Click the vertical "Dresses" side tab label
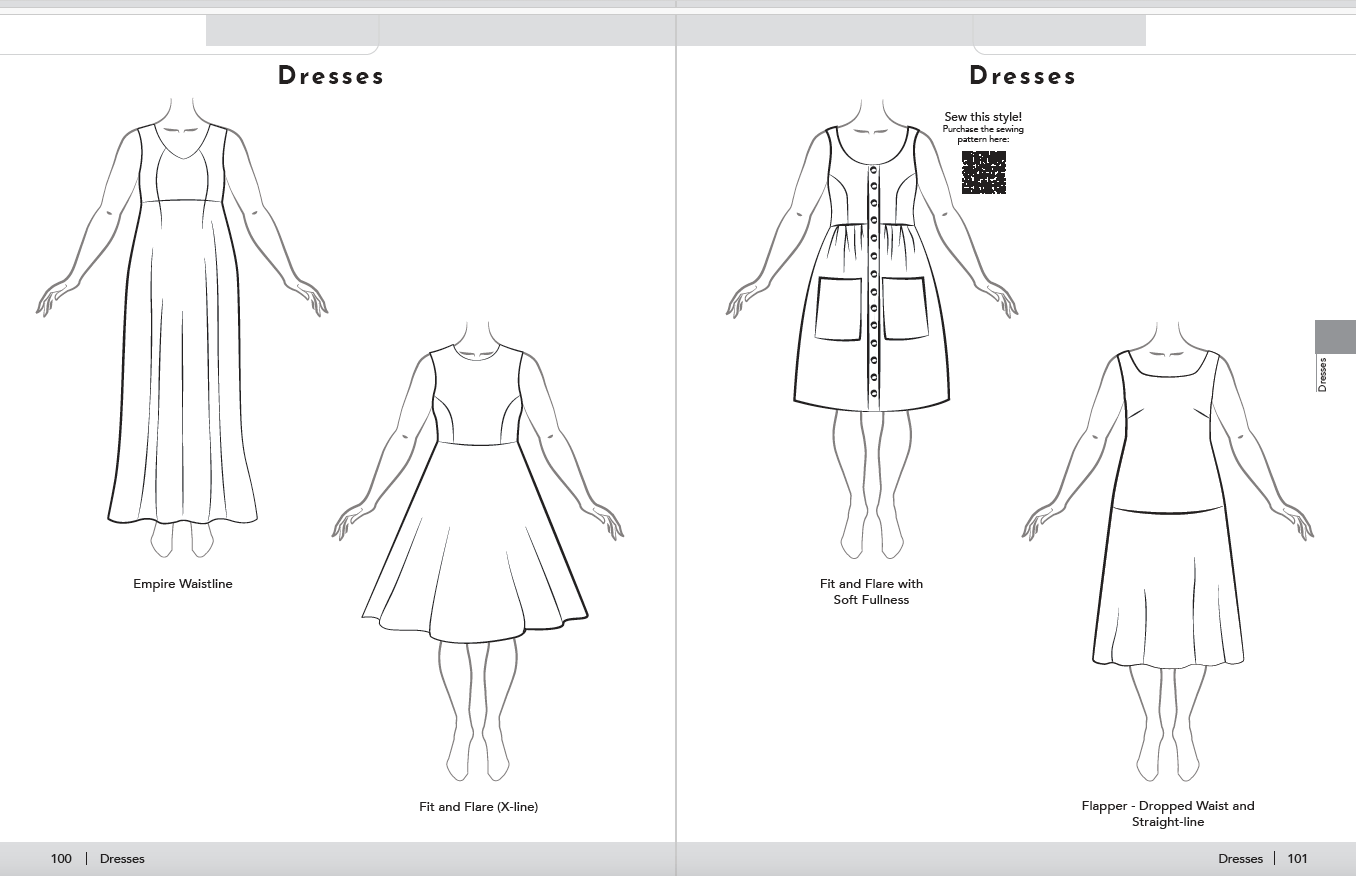 (x=1322, y=374)
